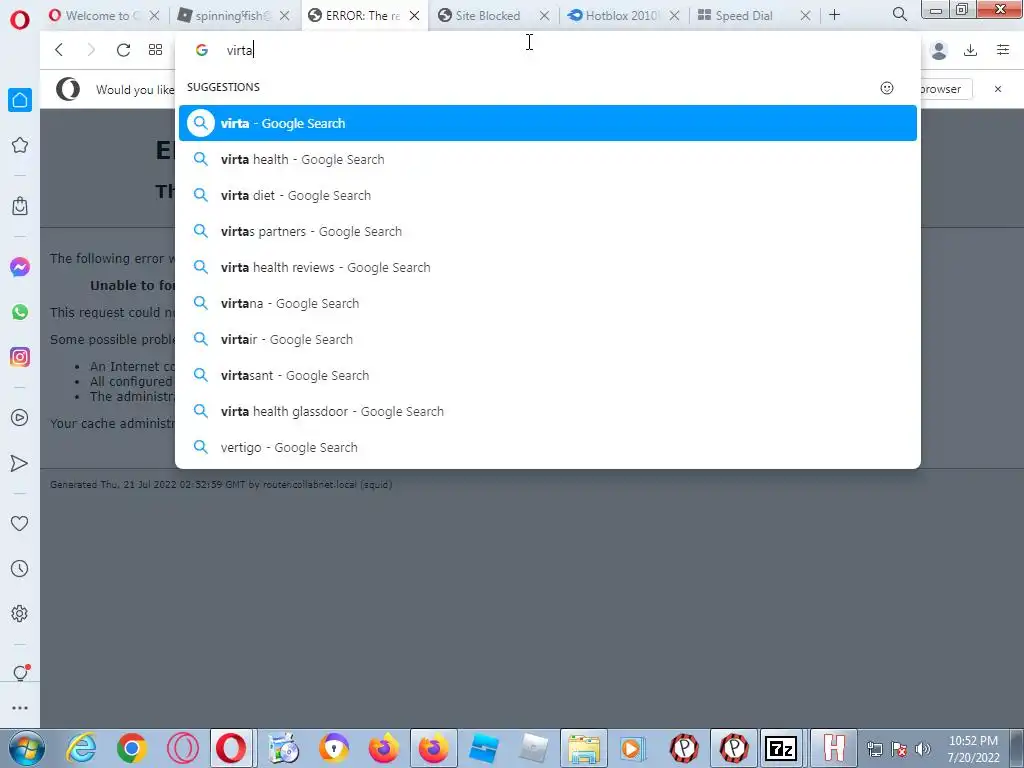Open the profile account icon
1024x768 pixels.
(x=939, y=50)
